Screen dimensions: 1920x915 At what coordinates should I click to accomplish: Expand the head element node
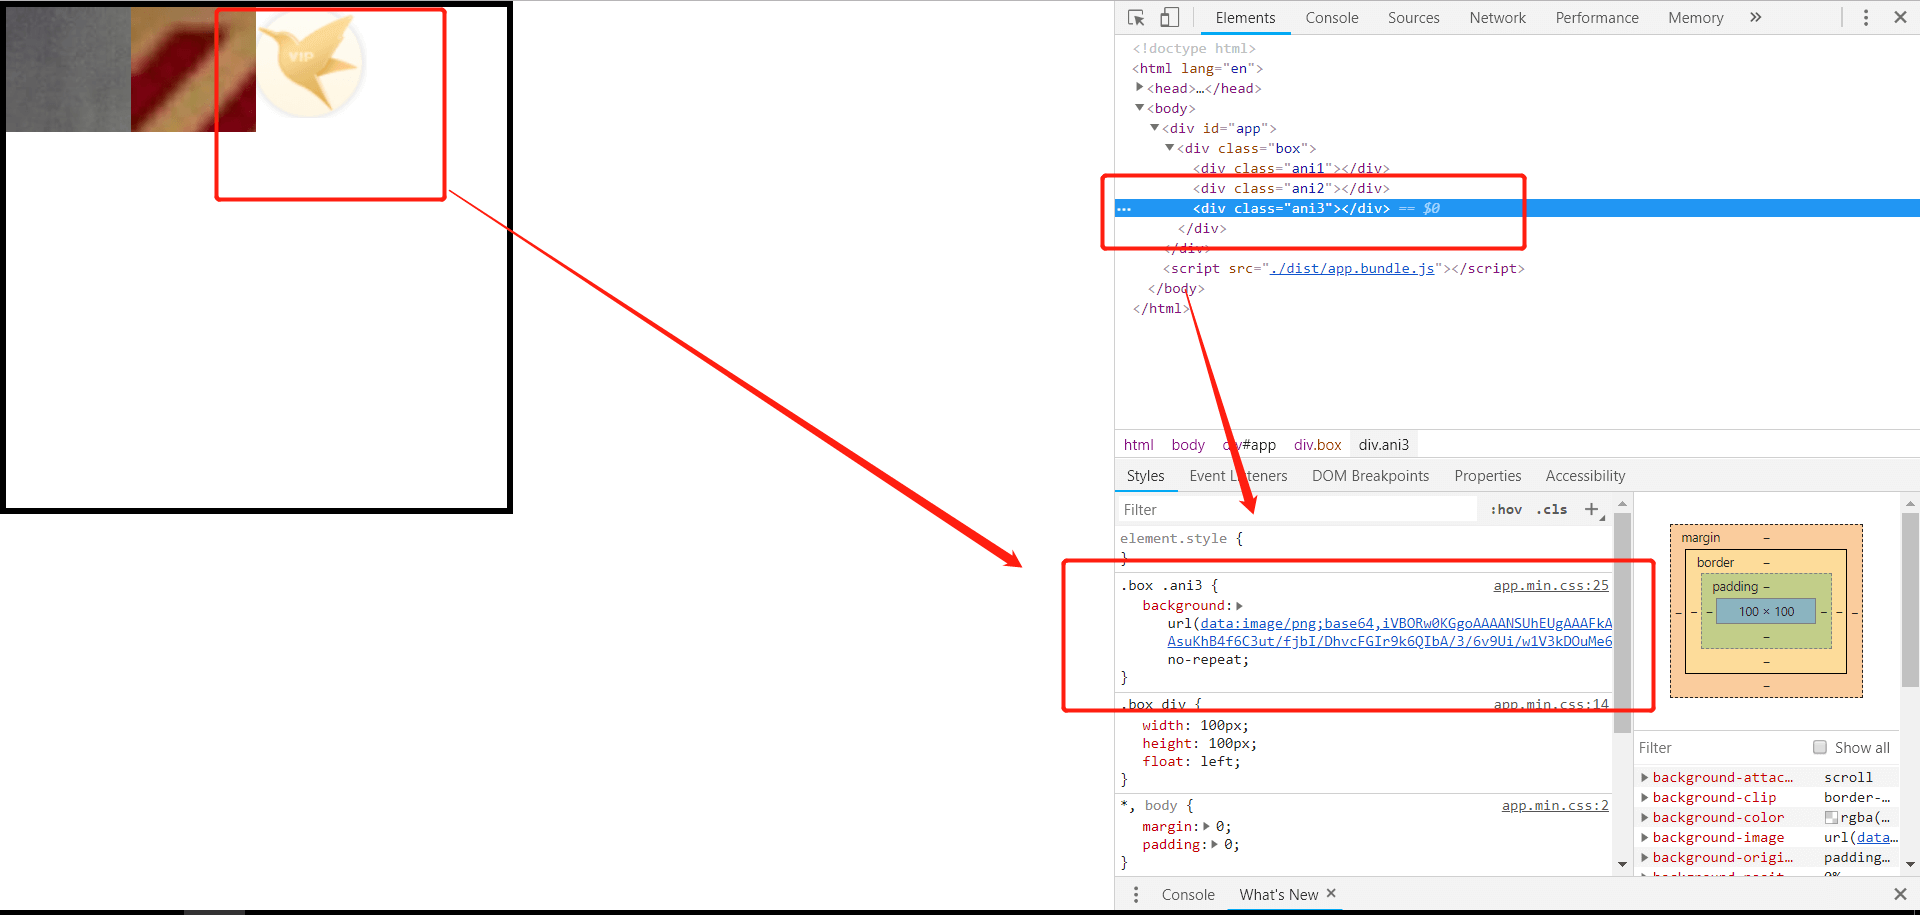1140,88
